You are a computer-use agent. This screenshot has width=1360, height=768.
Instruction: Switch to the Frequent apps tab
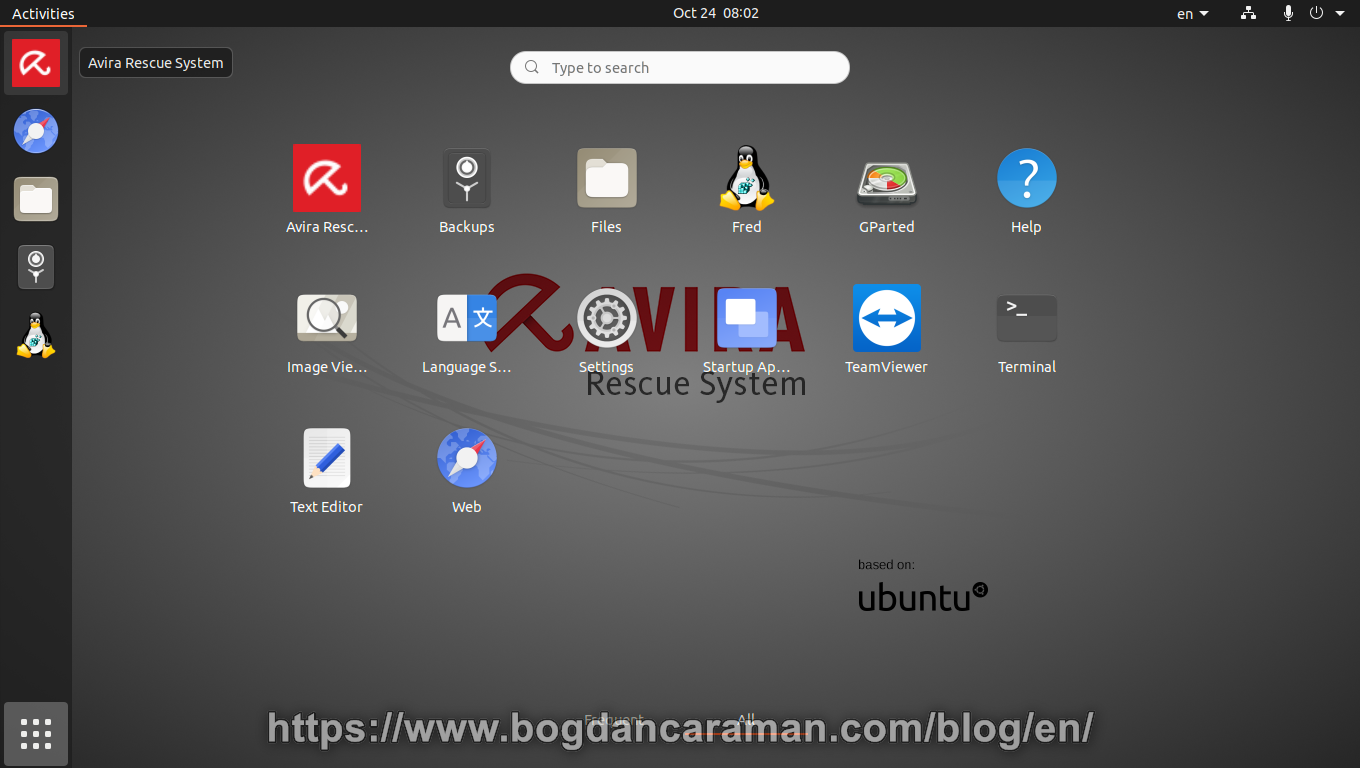click(x=614, y=719)
